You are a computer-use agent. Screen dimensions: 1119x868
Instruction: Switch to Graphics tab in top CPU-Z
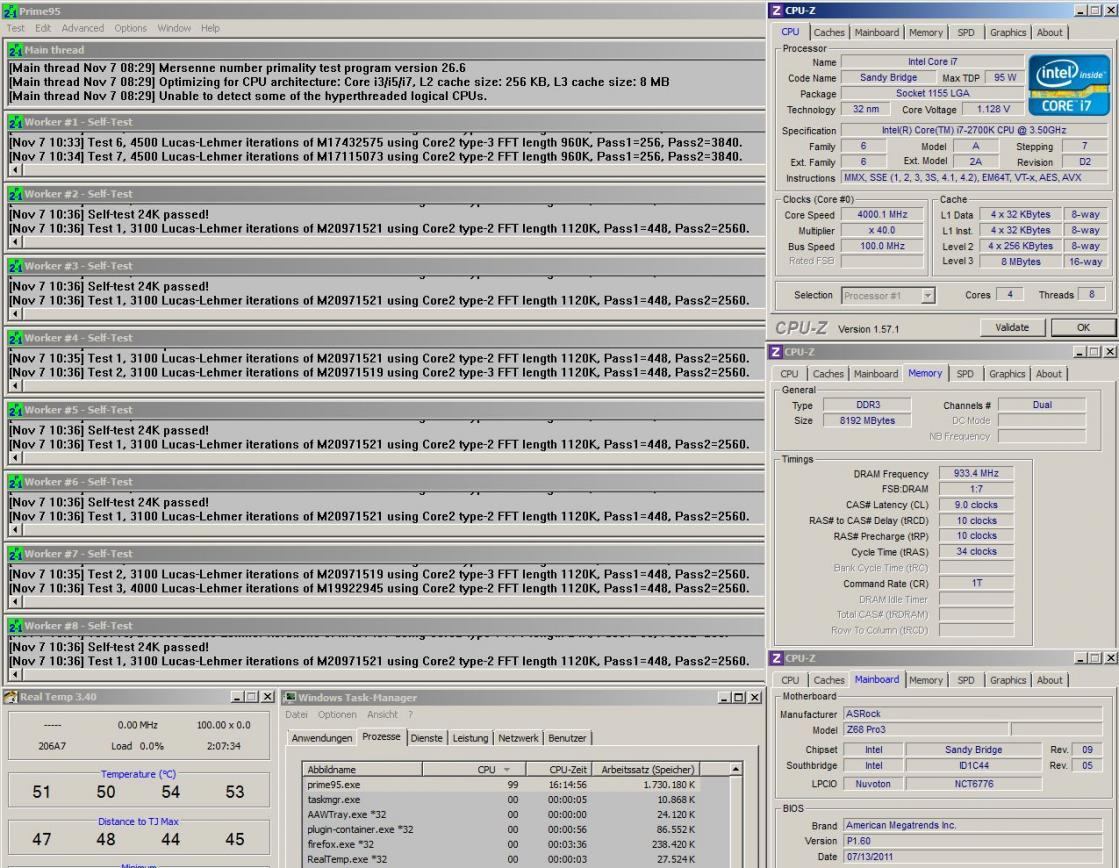1008,33
